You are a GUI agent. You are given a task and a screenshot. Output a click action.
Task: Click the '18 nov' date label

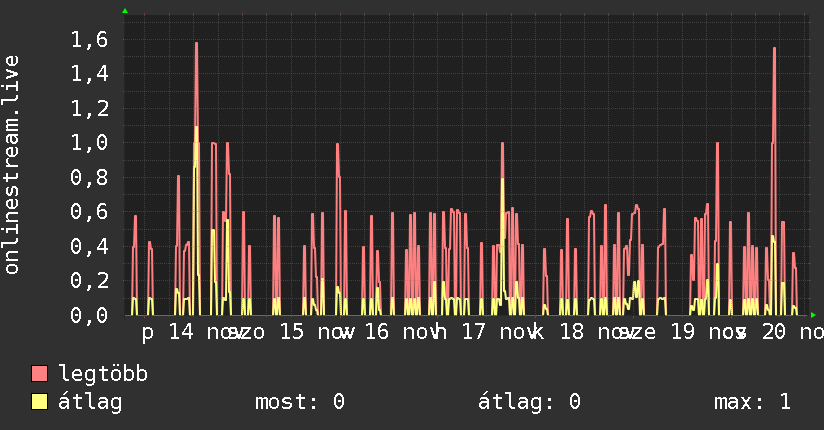[x=597, y=332]
